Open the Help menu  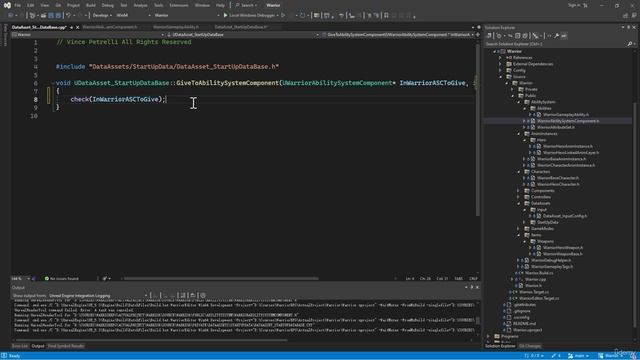pyautogui.click(x=220, y=5)
